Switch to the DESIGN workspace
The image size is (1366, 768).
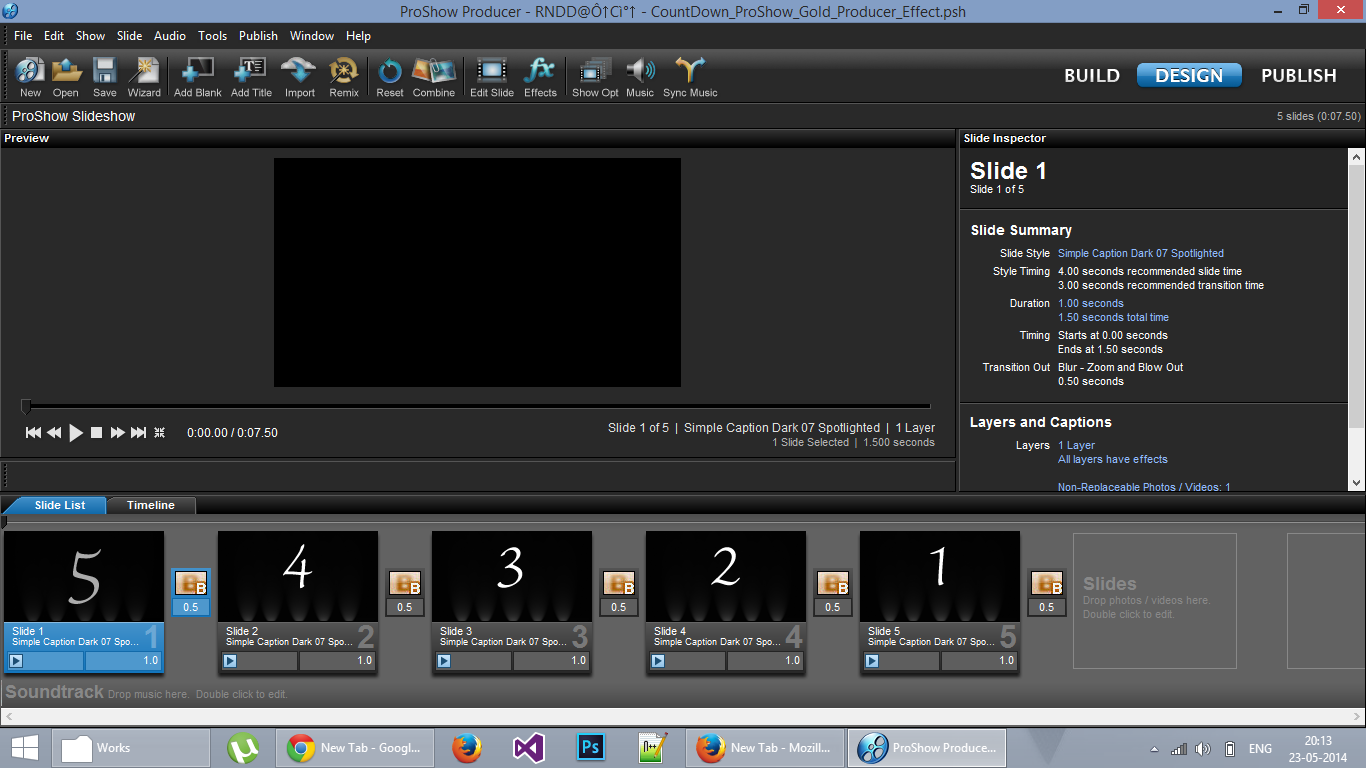1189,76
